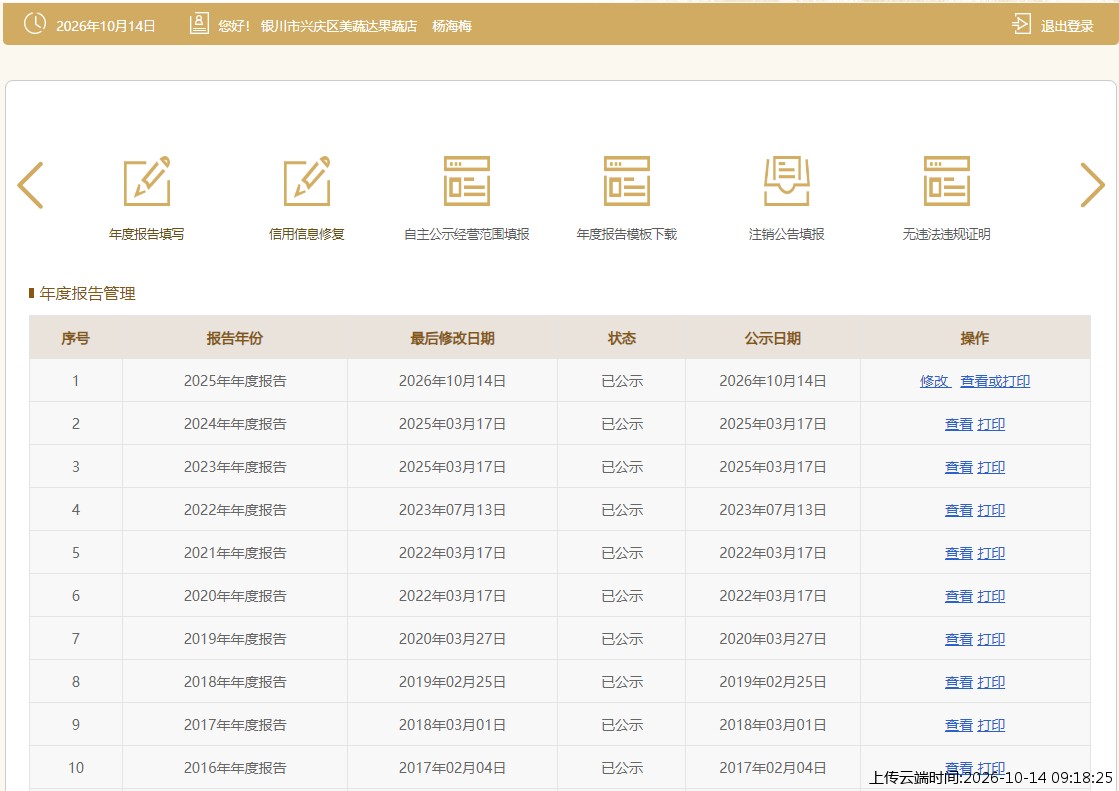This screenshot has width=1119, height=791.
Task: Click the 最后修改日期 column header
Action: (452, 338)
